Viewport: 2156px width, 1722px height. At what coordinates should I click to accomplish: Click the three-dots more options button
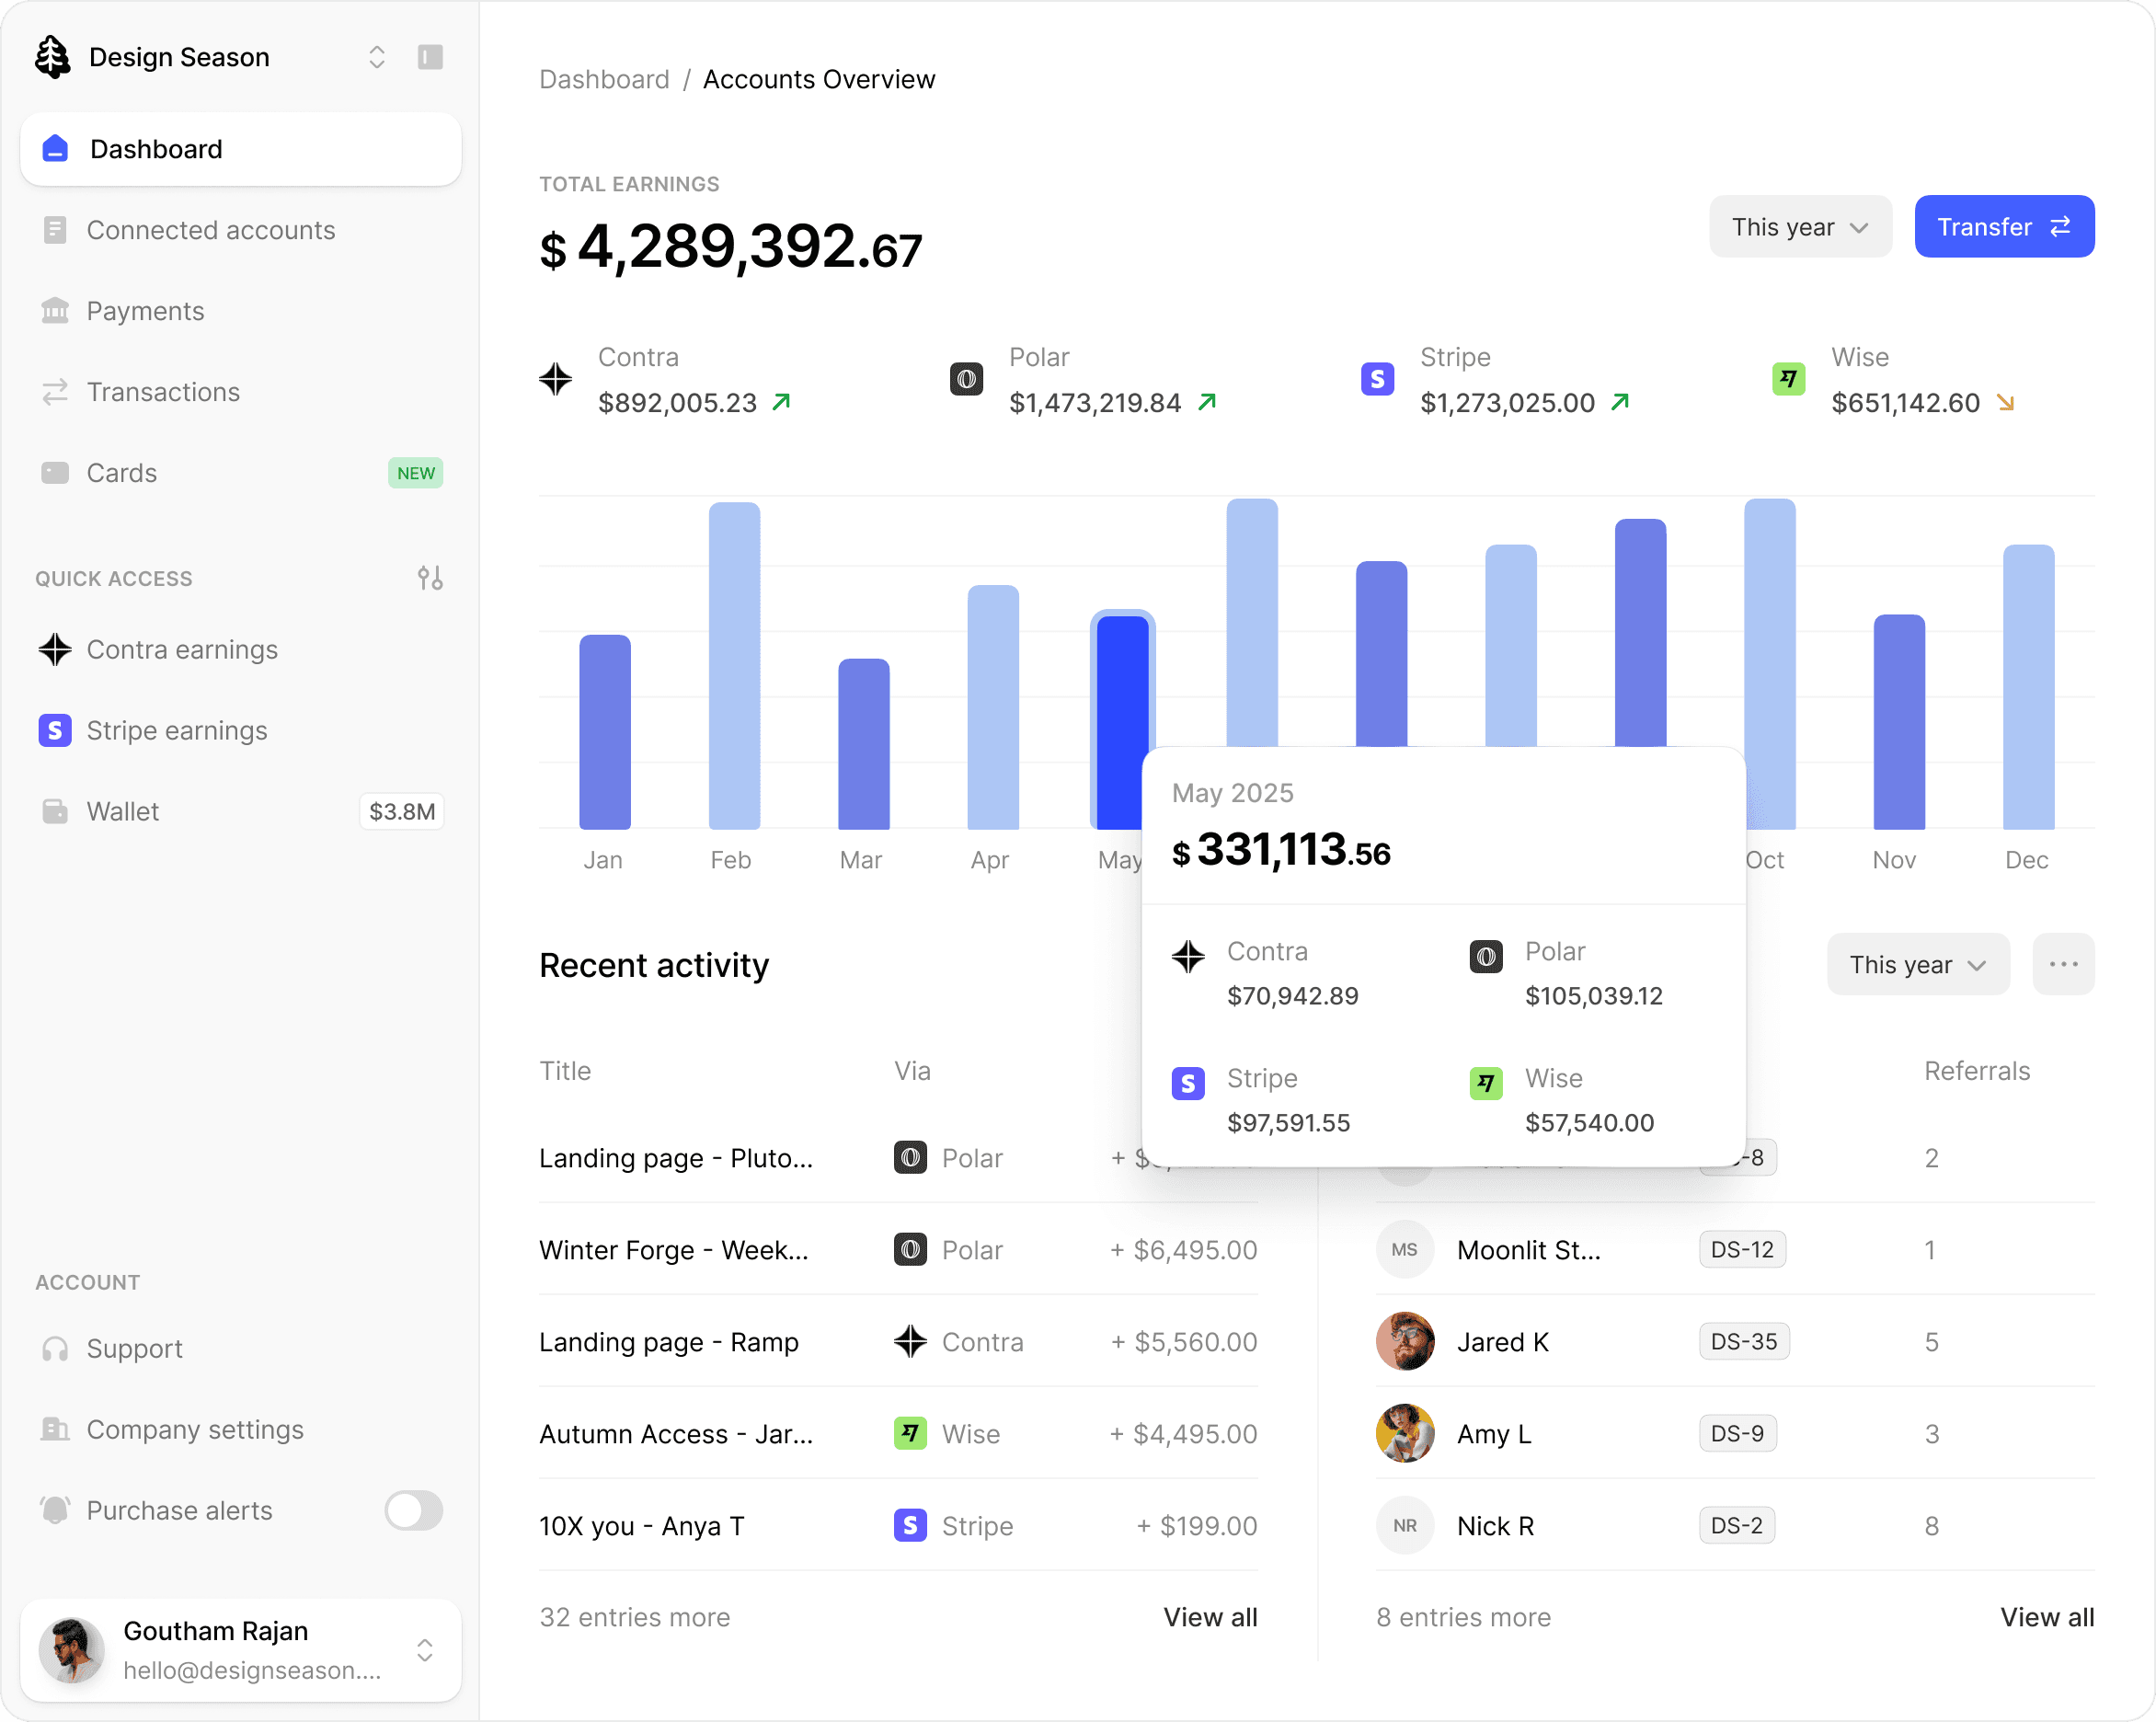[x=2063, y=964]
